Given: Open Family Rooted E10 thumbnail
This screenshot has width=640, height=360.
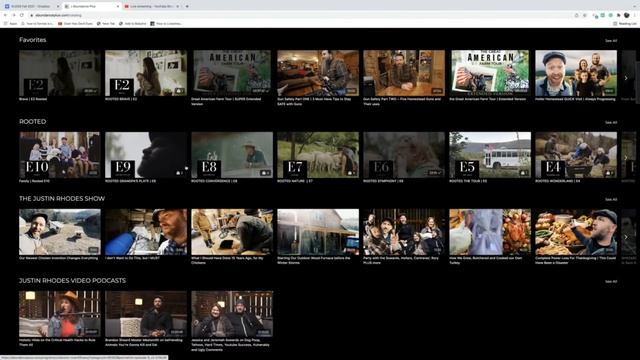Looking at the screenshot, I should pyautogui.click(x=60, y=155).
